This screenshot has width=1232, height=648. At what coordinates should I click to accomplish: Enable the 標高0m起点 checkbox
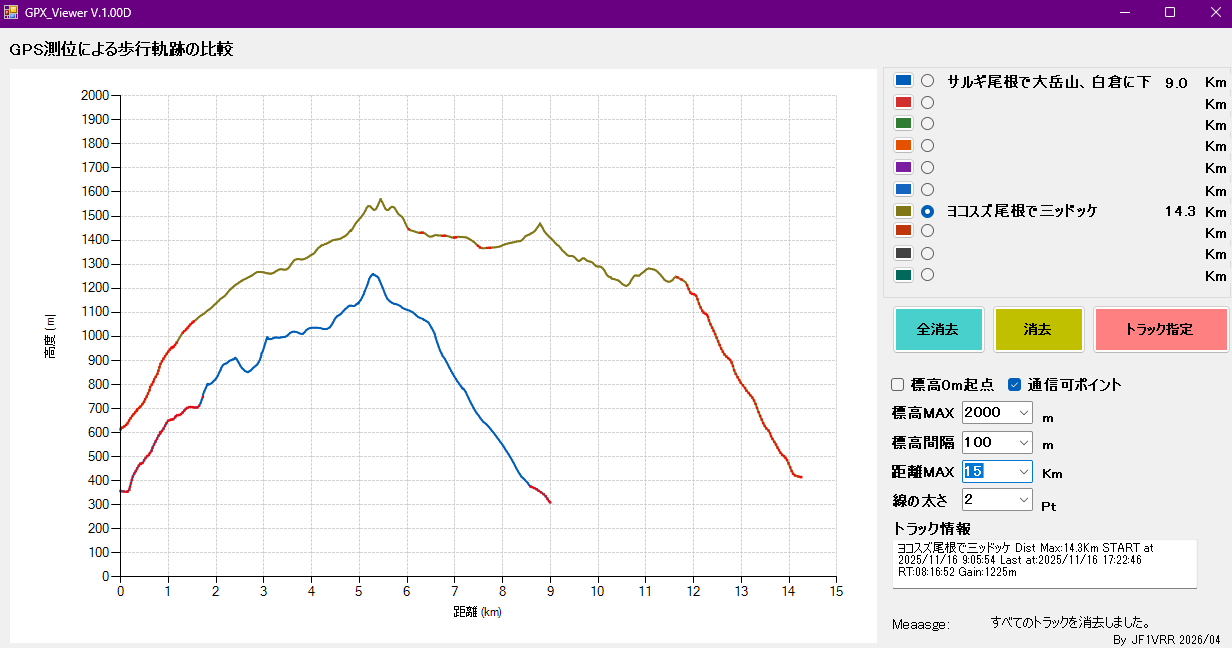click(x=898, y=385)
